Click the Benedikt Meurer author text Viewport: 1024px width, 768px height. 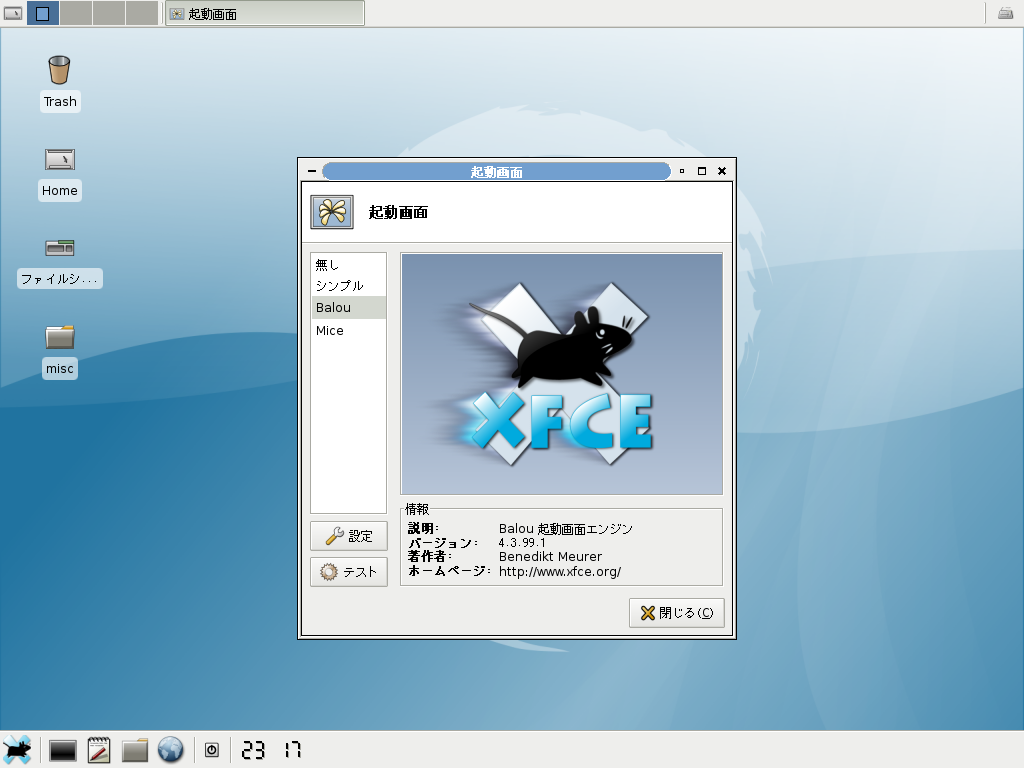(x=550, y=556)
